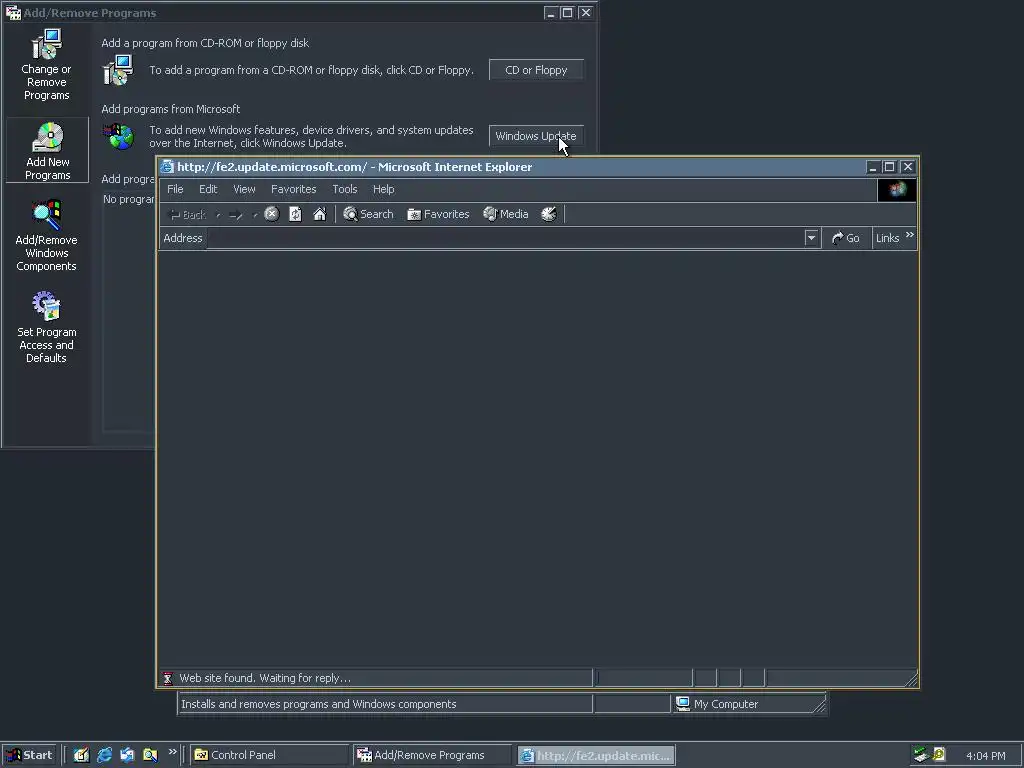Click the Forward arrow in IE toolbar
The height and width of the screenshot is (768, 1024).
click(x=236, y=214)
